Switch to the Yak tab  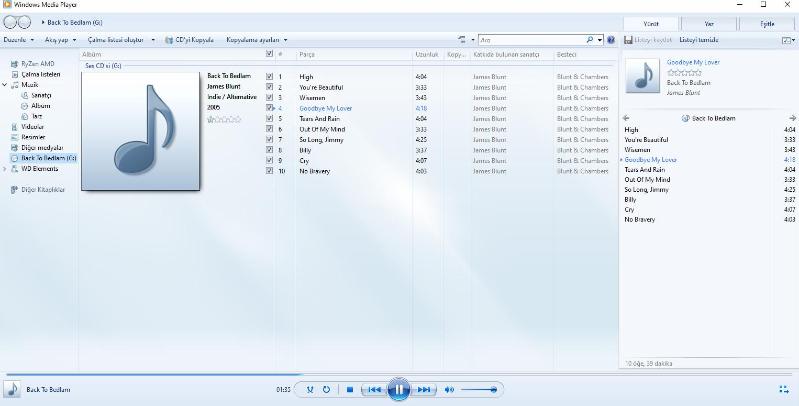coord(708,23)
